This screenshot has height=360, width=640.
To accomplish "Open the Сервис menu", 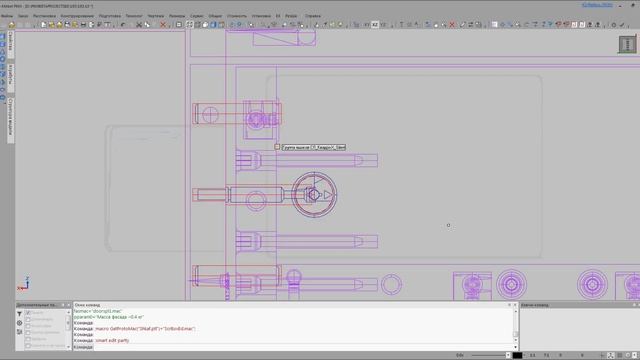I will click(197, 16).
